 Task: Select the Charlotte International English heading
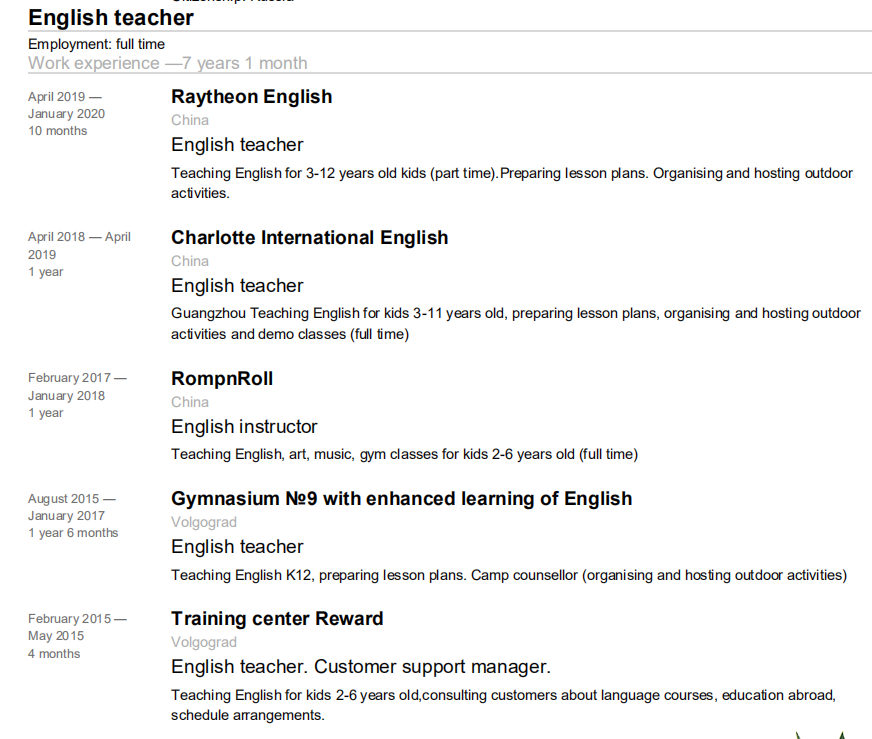[309, 238]
